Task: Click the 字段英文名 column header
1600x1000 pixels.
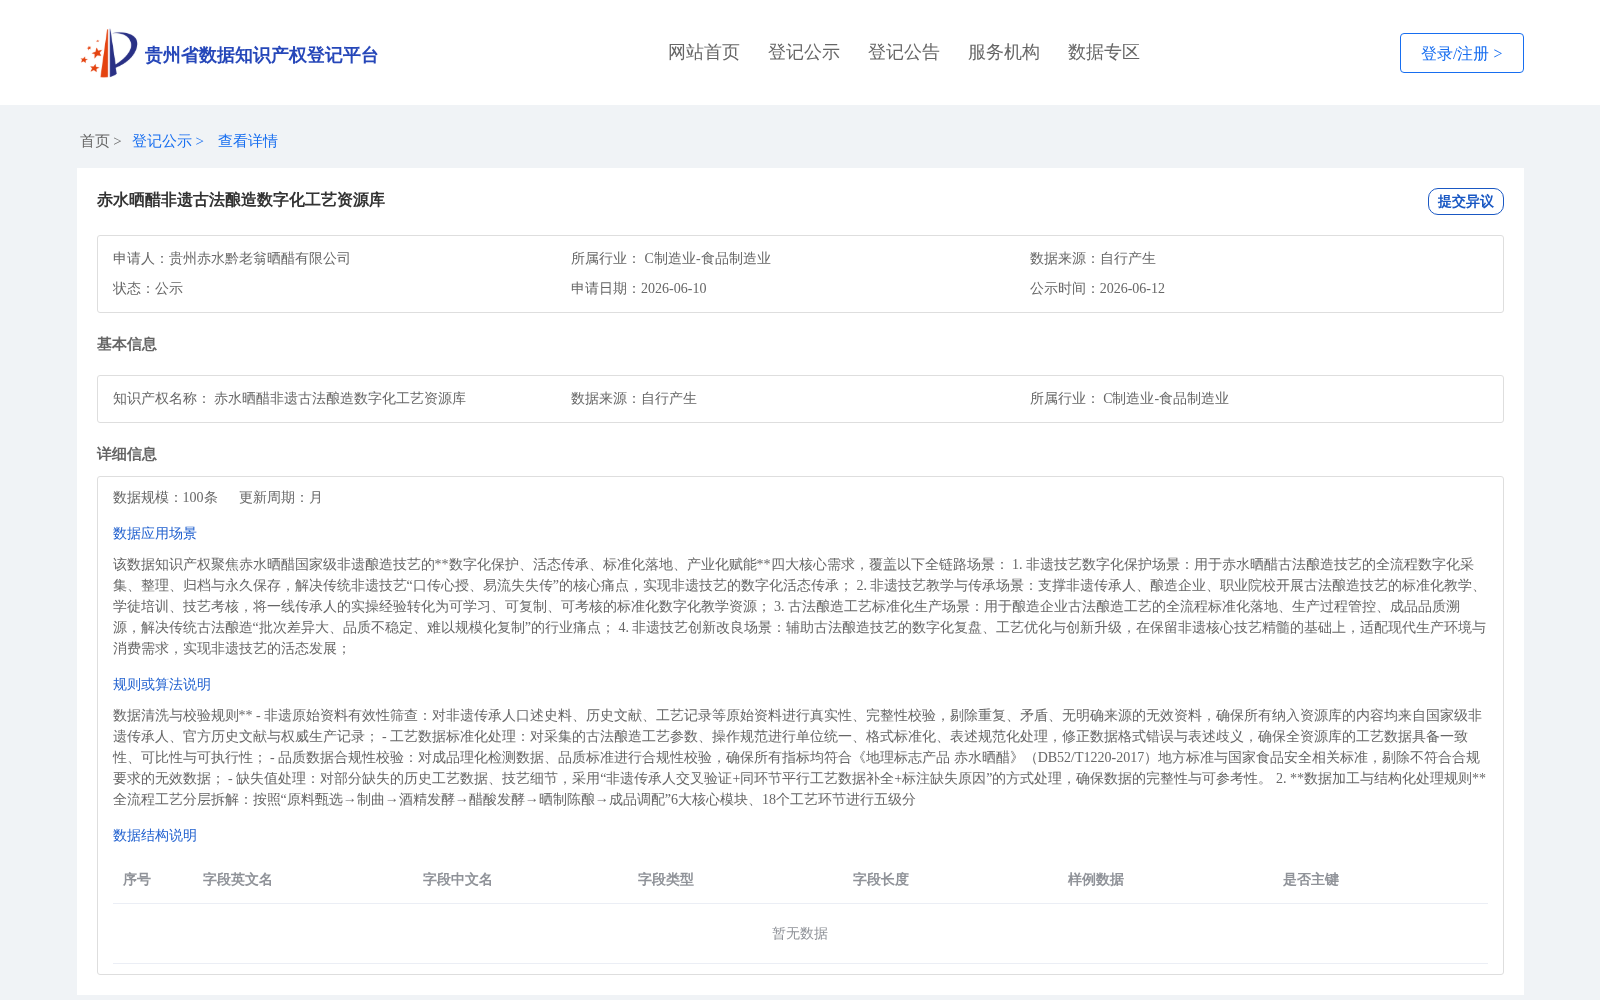Action: [238, 879]
